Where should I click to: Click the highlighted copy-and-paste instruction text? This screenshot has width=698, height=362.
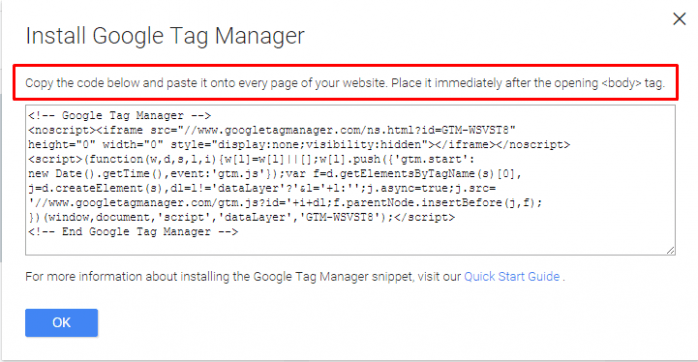click(x=345, y=83)
